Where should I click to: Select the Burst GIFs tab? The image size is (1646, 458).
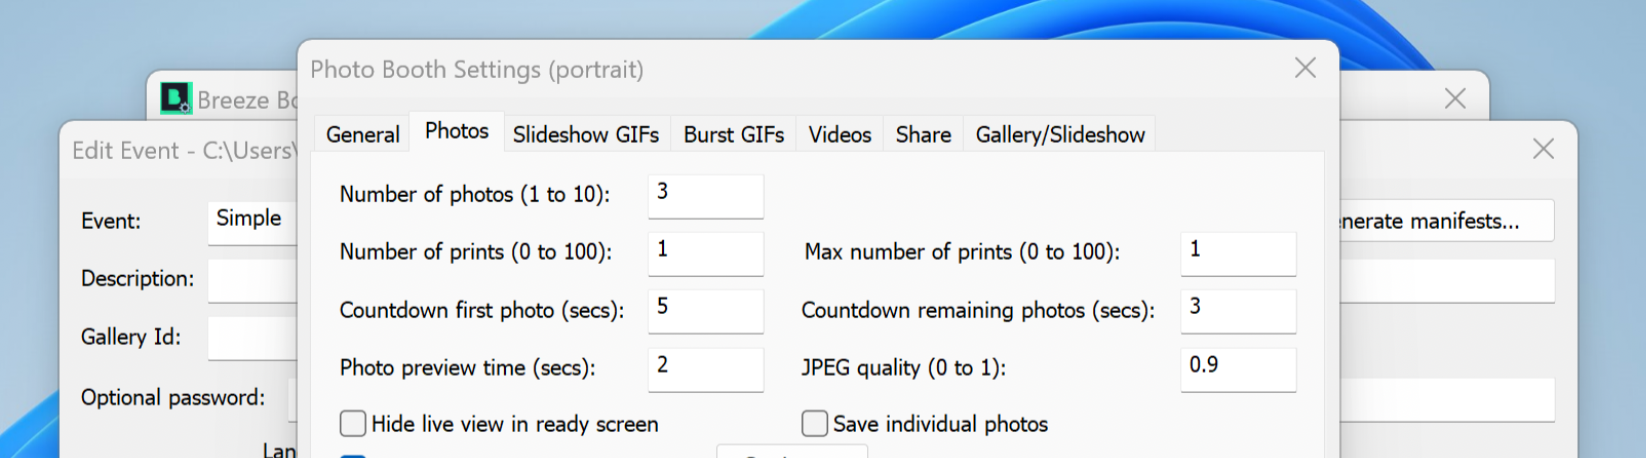point(733,135)
